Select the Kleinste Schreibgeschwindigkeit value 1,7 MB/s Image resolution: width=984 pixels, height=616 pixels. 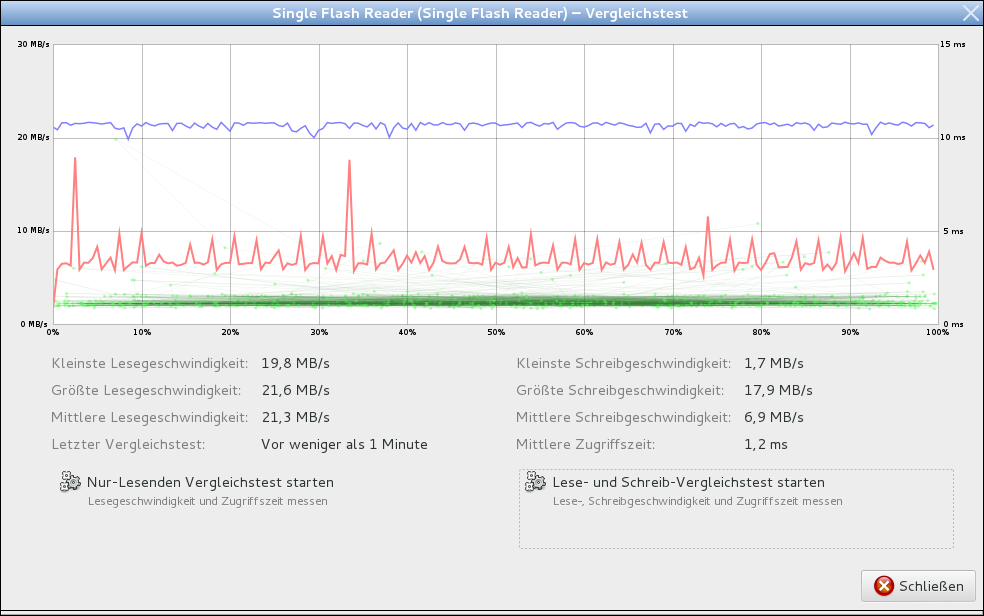[774, 363]
